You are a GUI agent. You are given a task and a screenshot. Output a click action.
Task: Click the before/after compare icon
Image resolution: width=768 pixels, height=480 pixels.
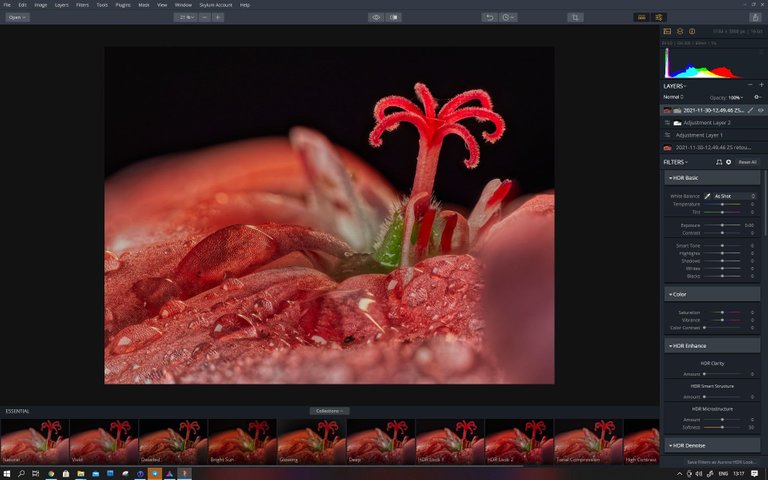(394, 17)
